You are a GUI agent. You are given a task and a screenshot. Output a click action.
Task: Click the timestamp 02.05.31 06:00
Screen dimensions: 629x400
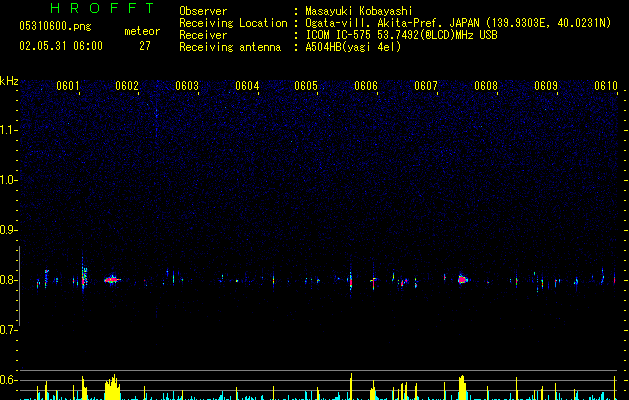61,46
